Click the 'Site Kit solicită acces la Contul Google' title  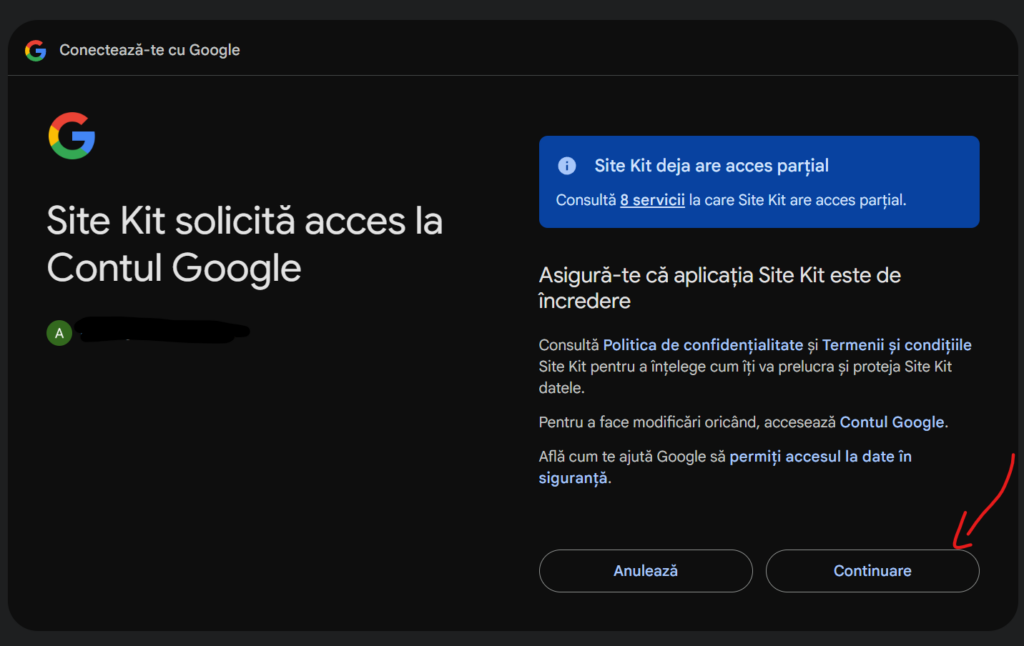pos(245,244)
